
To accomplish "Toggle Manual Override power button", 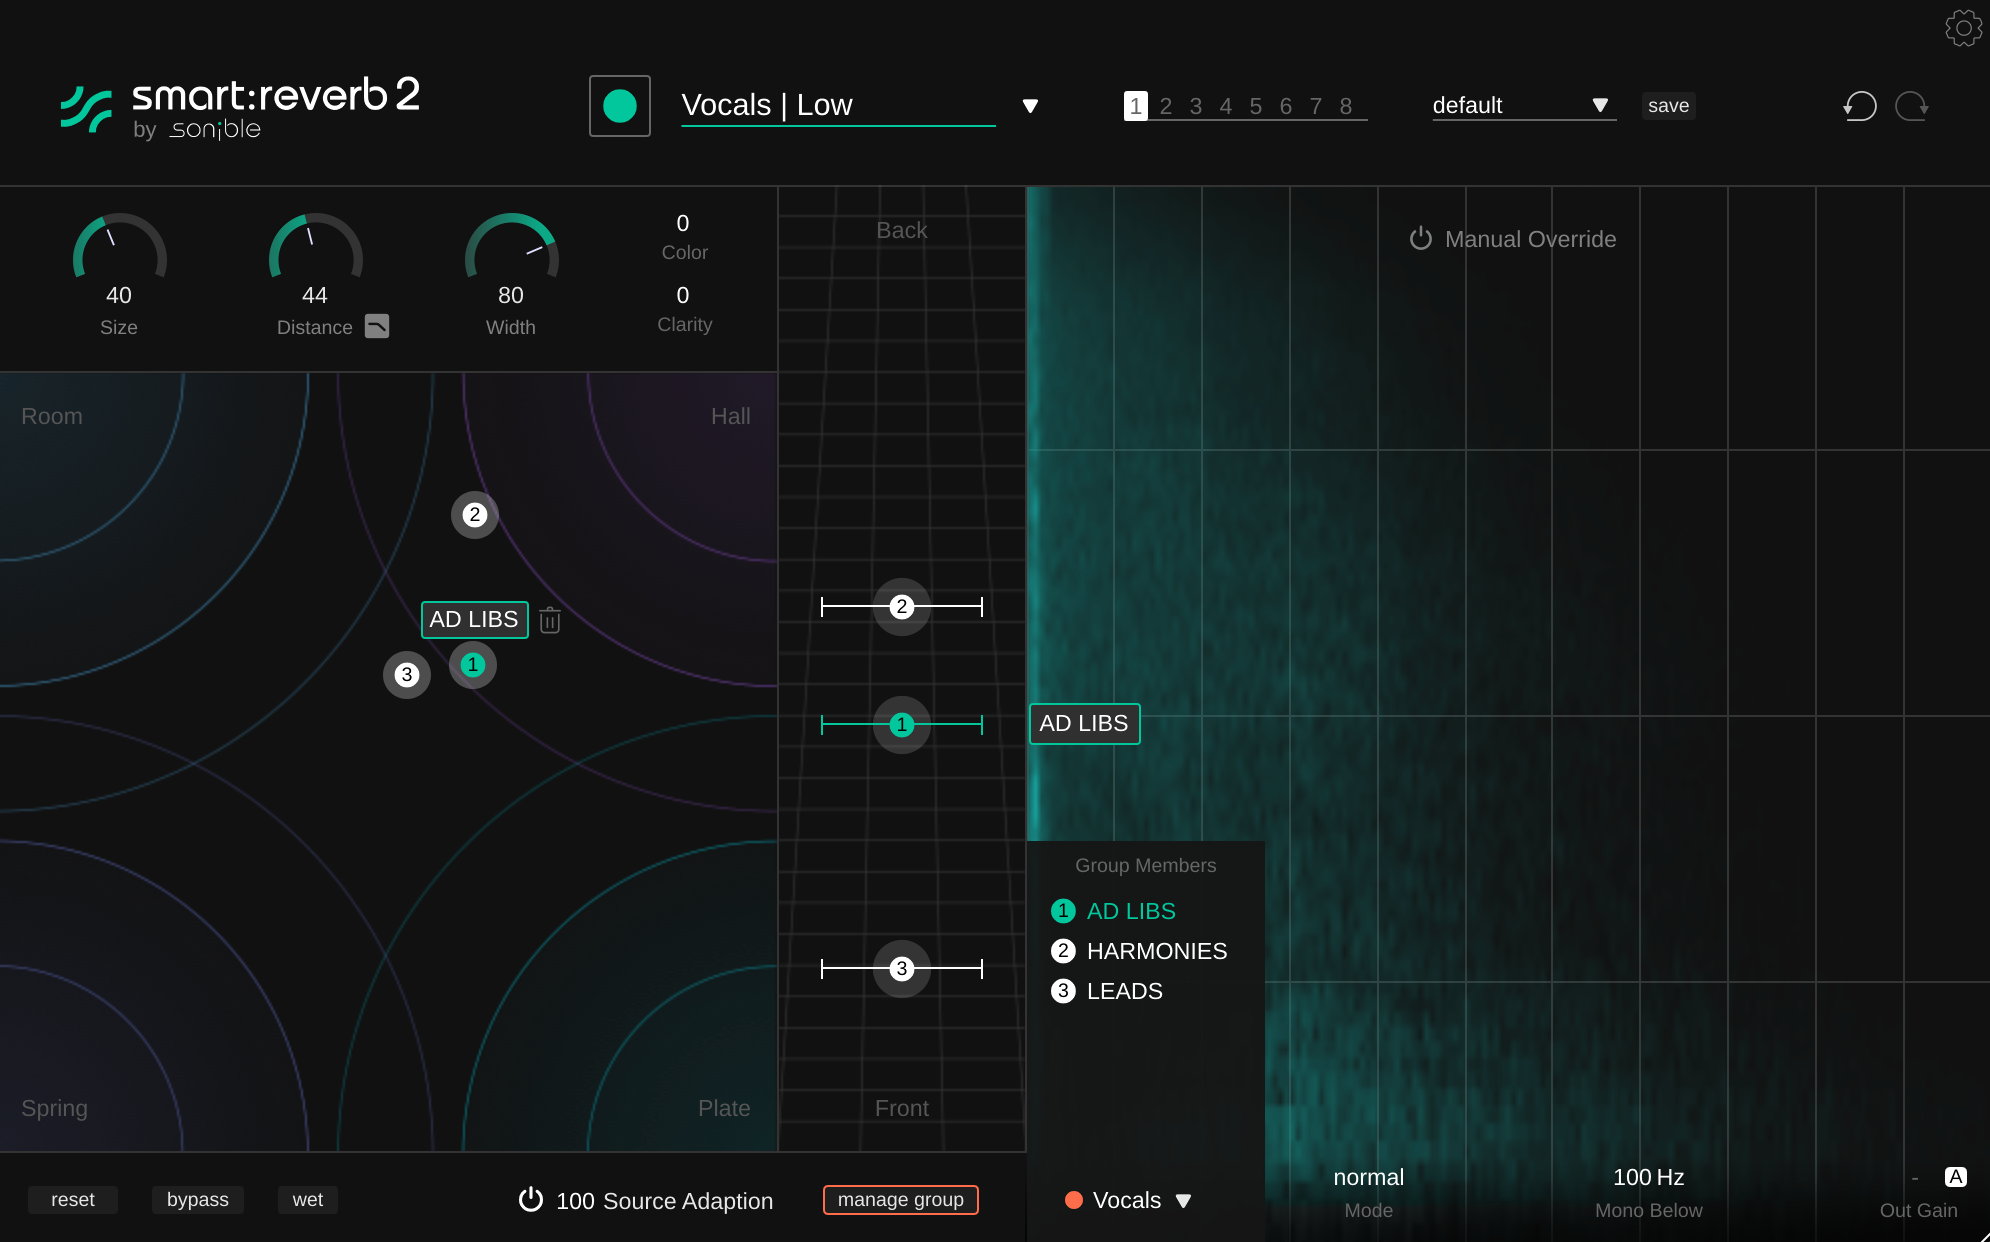I will click(x=1420, y=239).
